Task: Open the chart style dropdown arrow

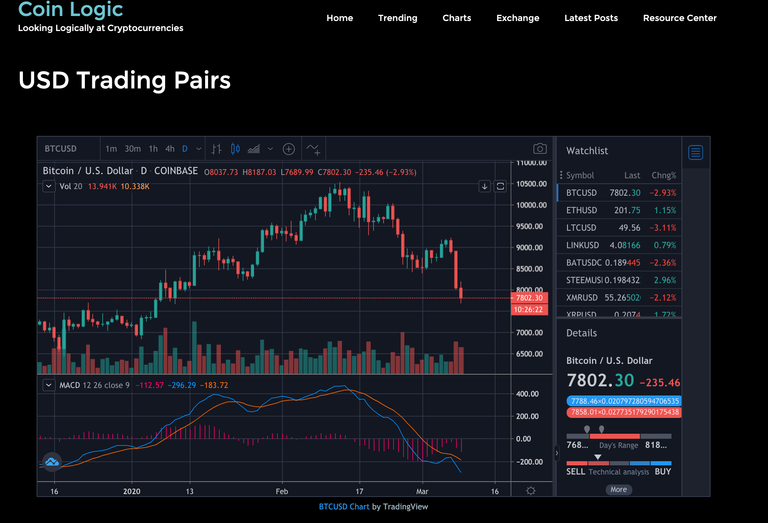Action: tap(270, 149)
